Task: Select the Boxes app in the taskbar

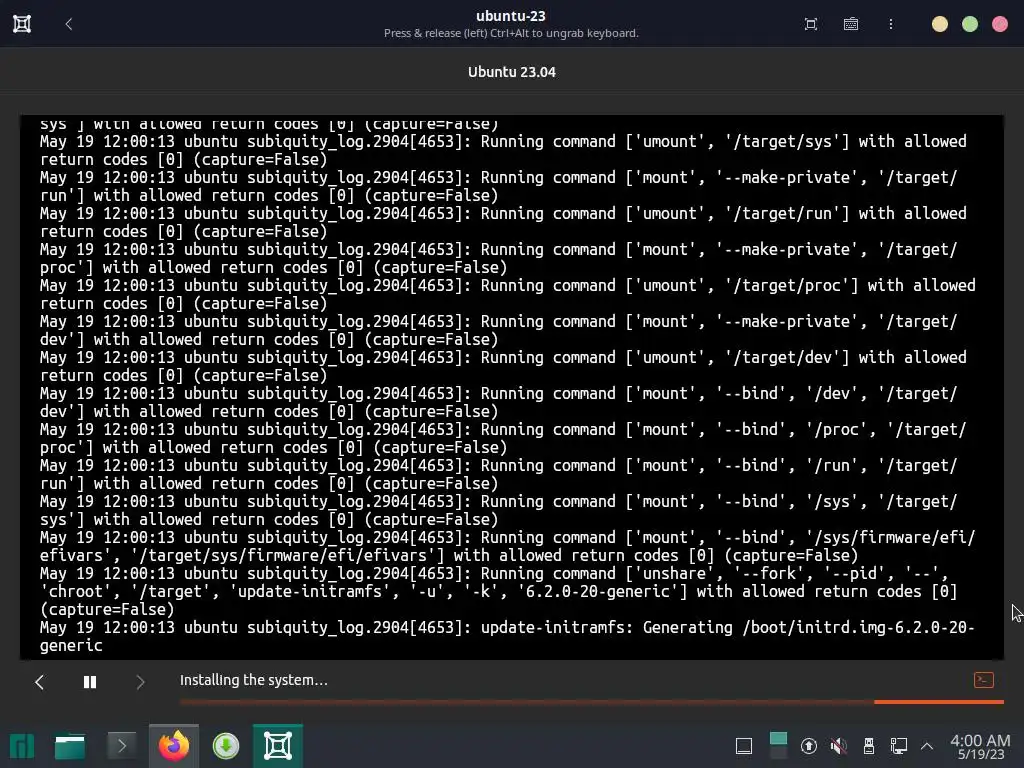Action: [278, 746]
